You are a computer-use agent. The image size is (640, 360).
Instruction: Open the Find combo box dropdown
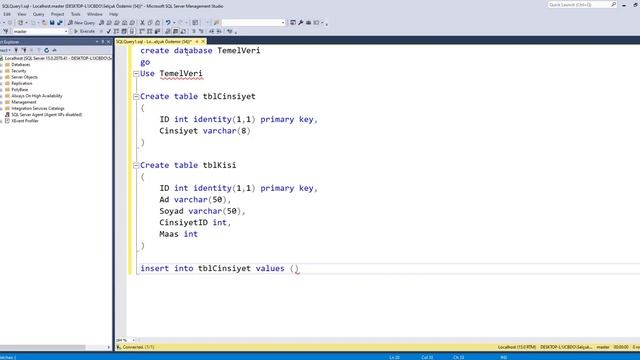click(283, 22)
